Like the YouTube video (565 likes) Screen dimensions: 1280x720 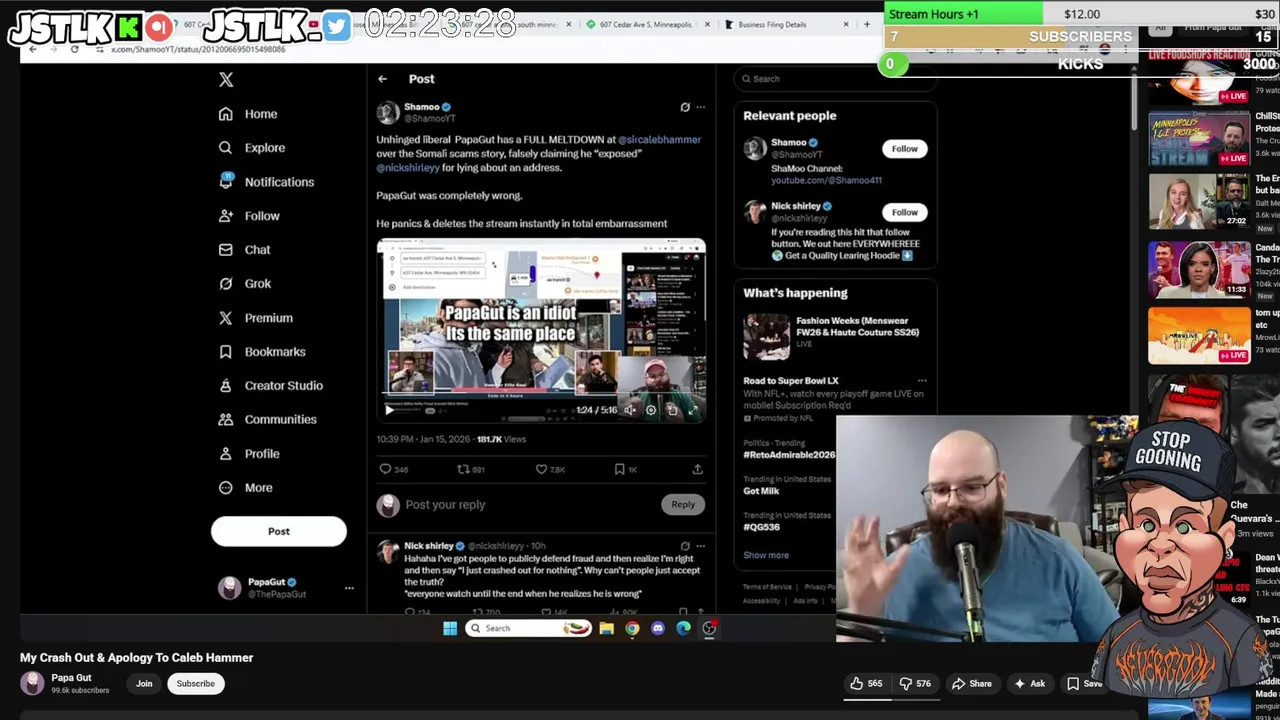click(x=866, y=684)
